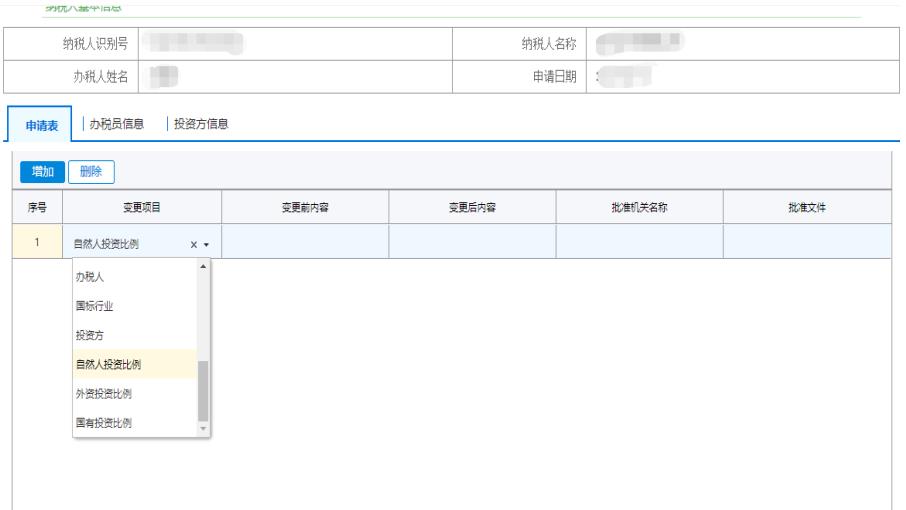
Task: Click the 变更前内容 cell in row 1
Action: click(304, 242)
